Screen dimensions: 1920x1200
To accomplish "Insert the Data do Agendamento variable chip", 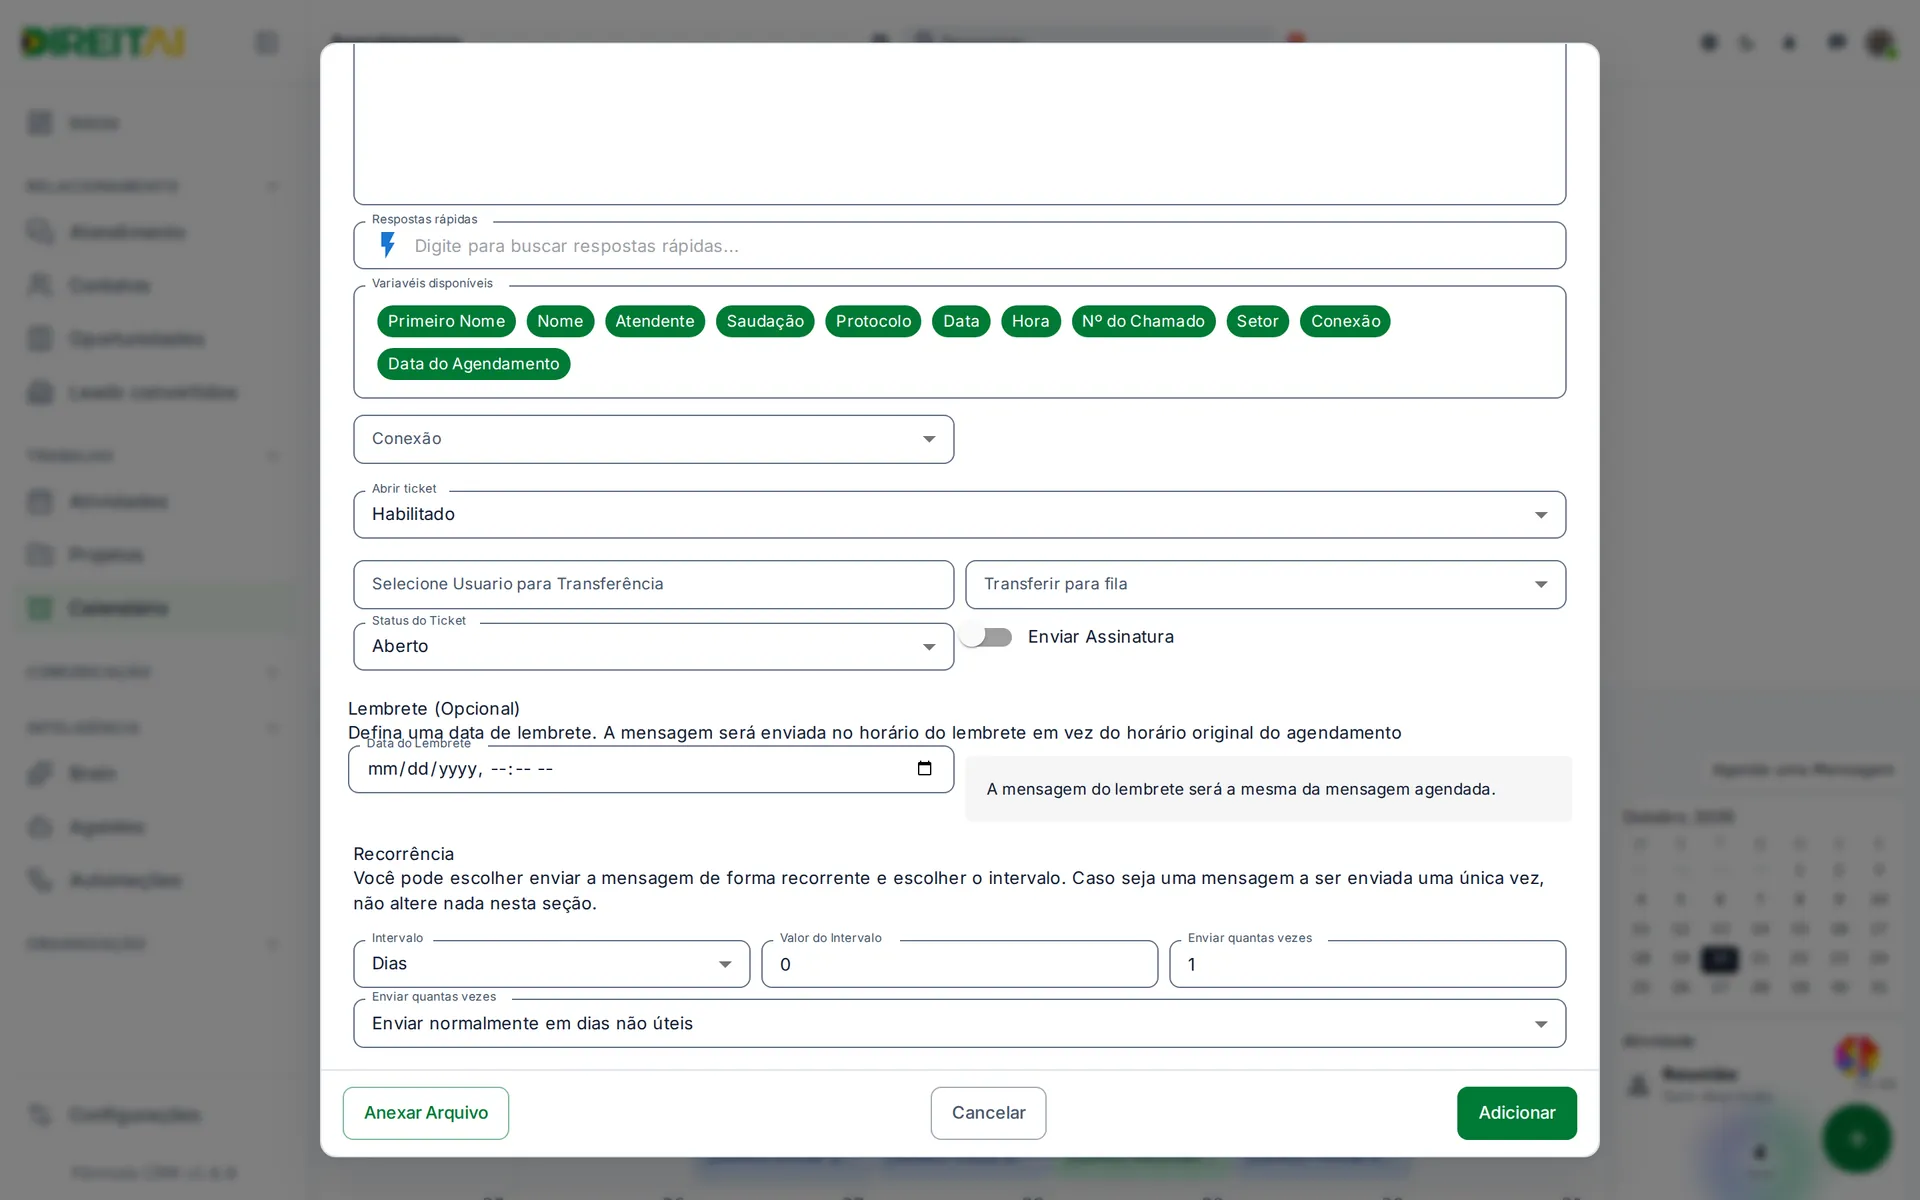I will (x=473, y=364).
